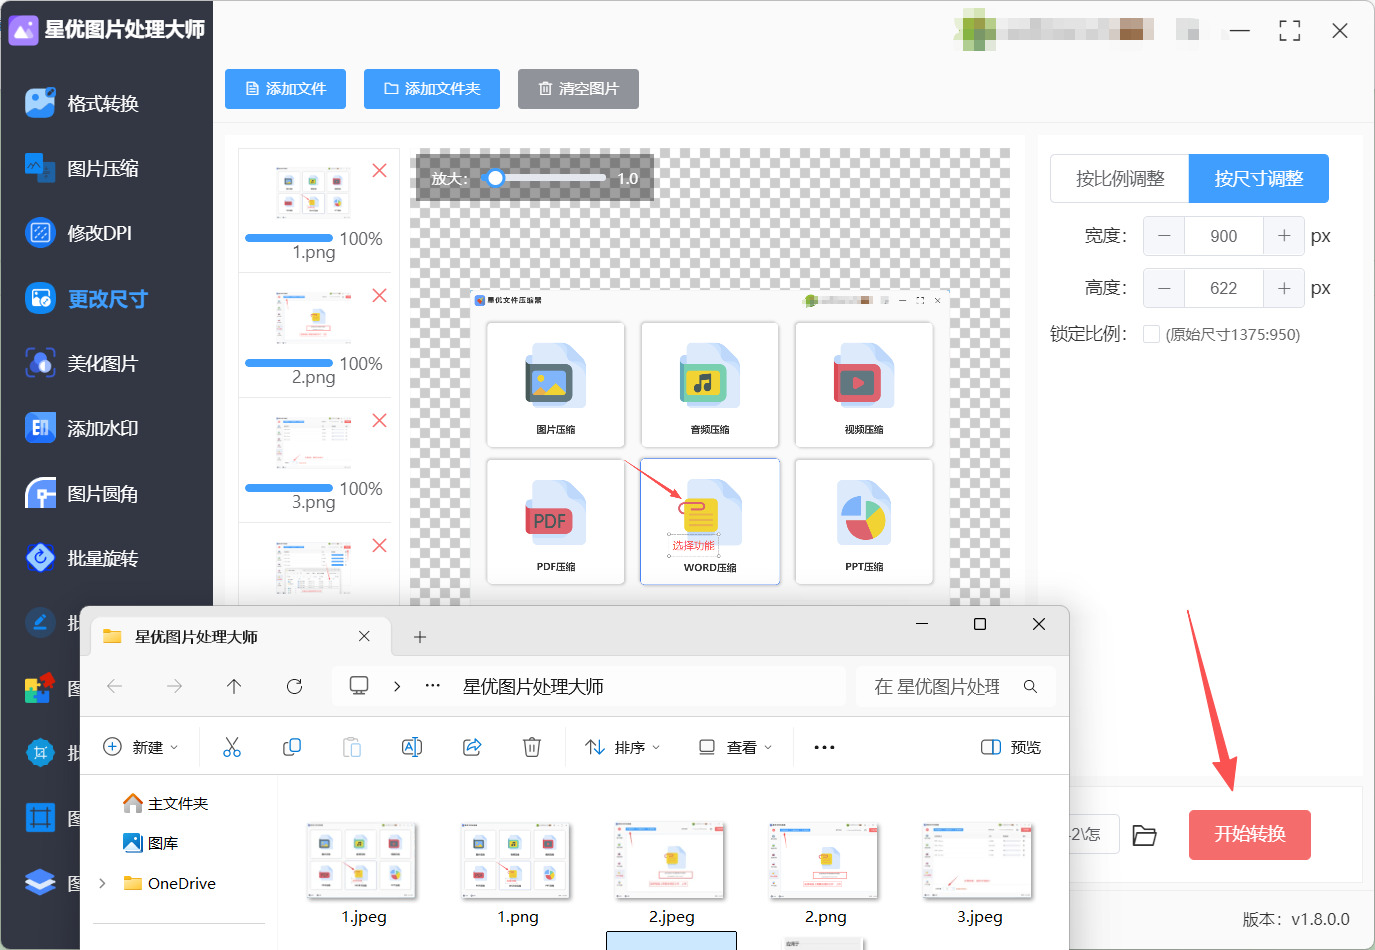Click the PC icon in the address bar

pos(359,686)
